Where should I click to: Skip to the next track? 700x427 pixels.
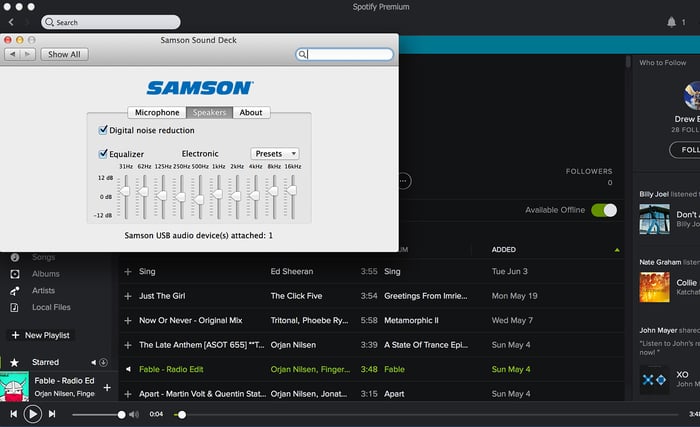point(52,414)
